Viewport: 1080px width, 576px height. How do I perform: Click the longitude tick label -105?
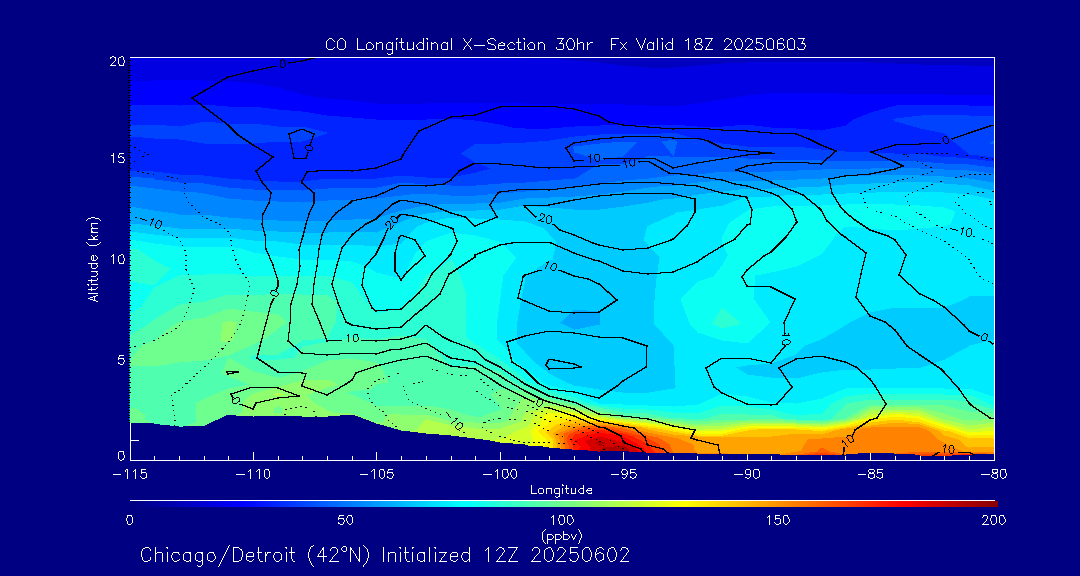coord(377,474)
